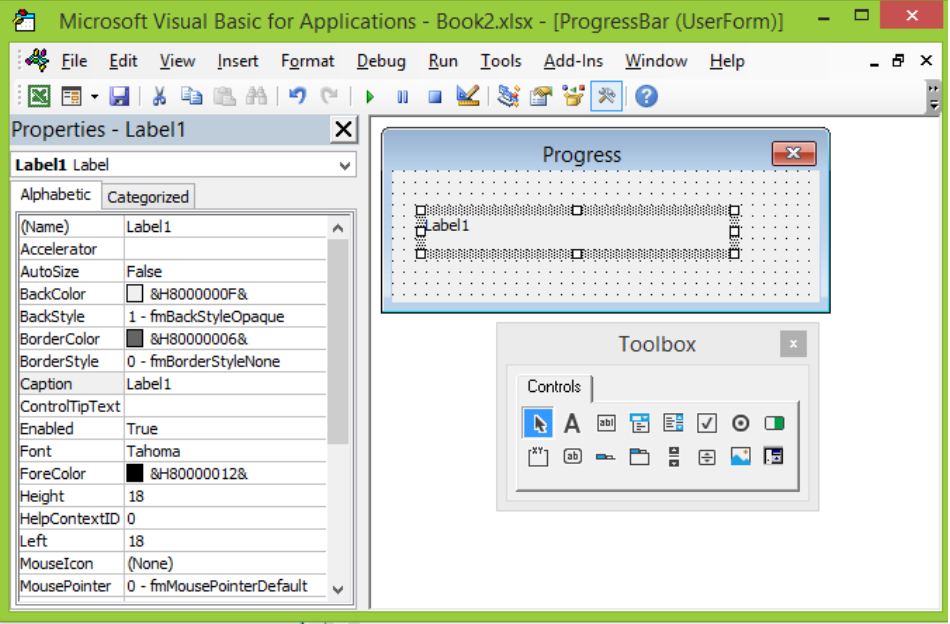This screenshot has width=950, height=624.
Task: Select the ToggleButton control in Toolbox
Action: click(774, 423)
